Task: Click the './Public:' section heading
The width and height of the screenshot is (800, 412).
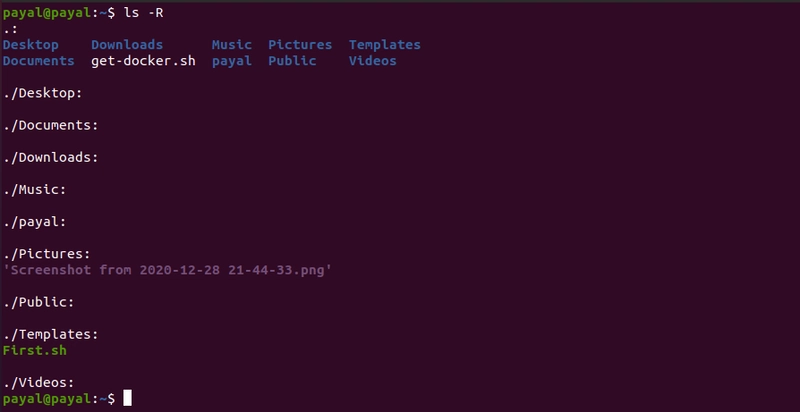Action: pyautogui.click(x=39, y=302)
